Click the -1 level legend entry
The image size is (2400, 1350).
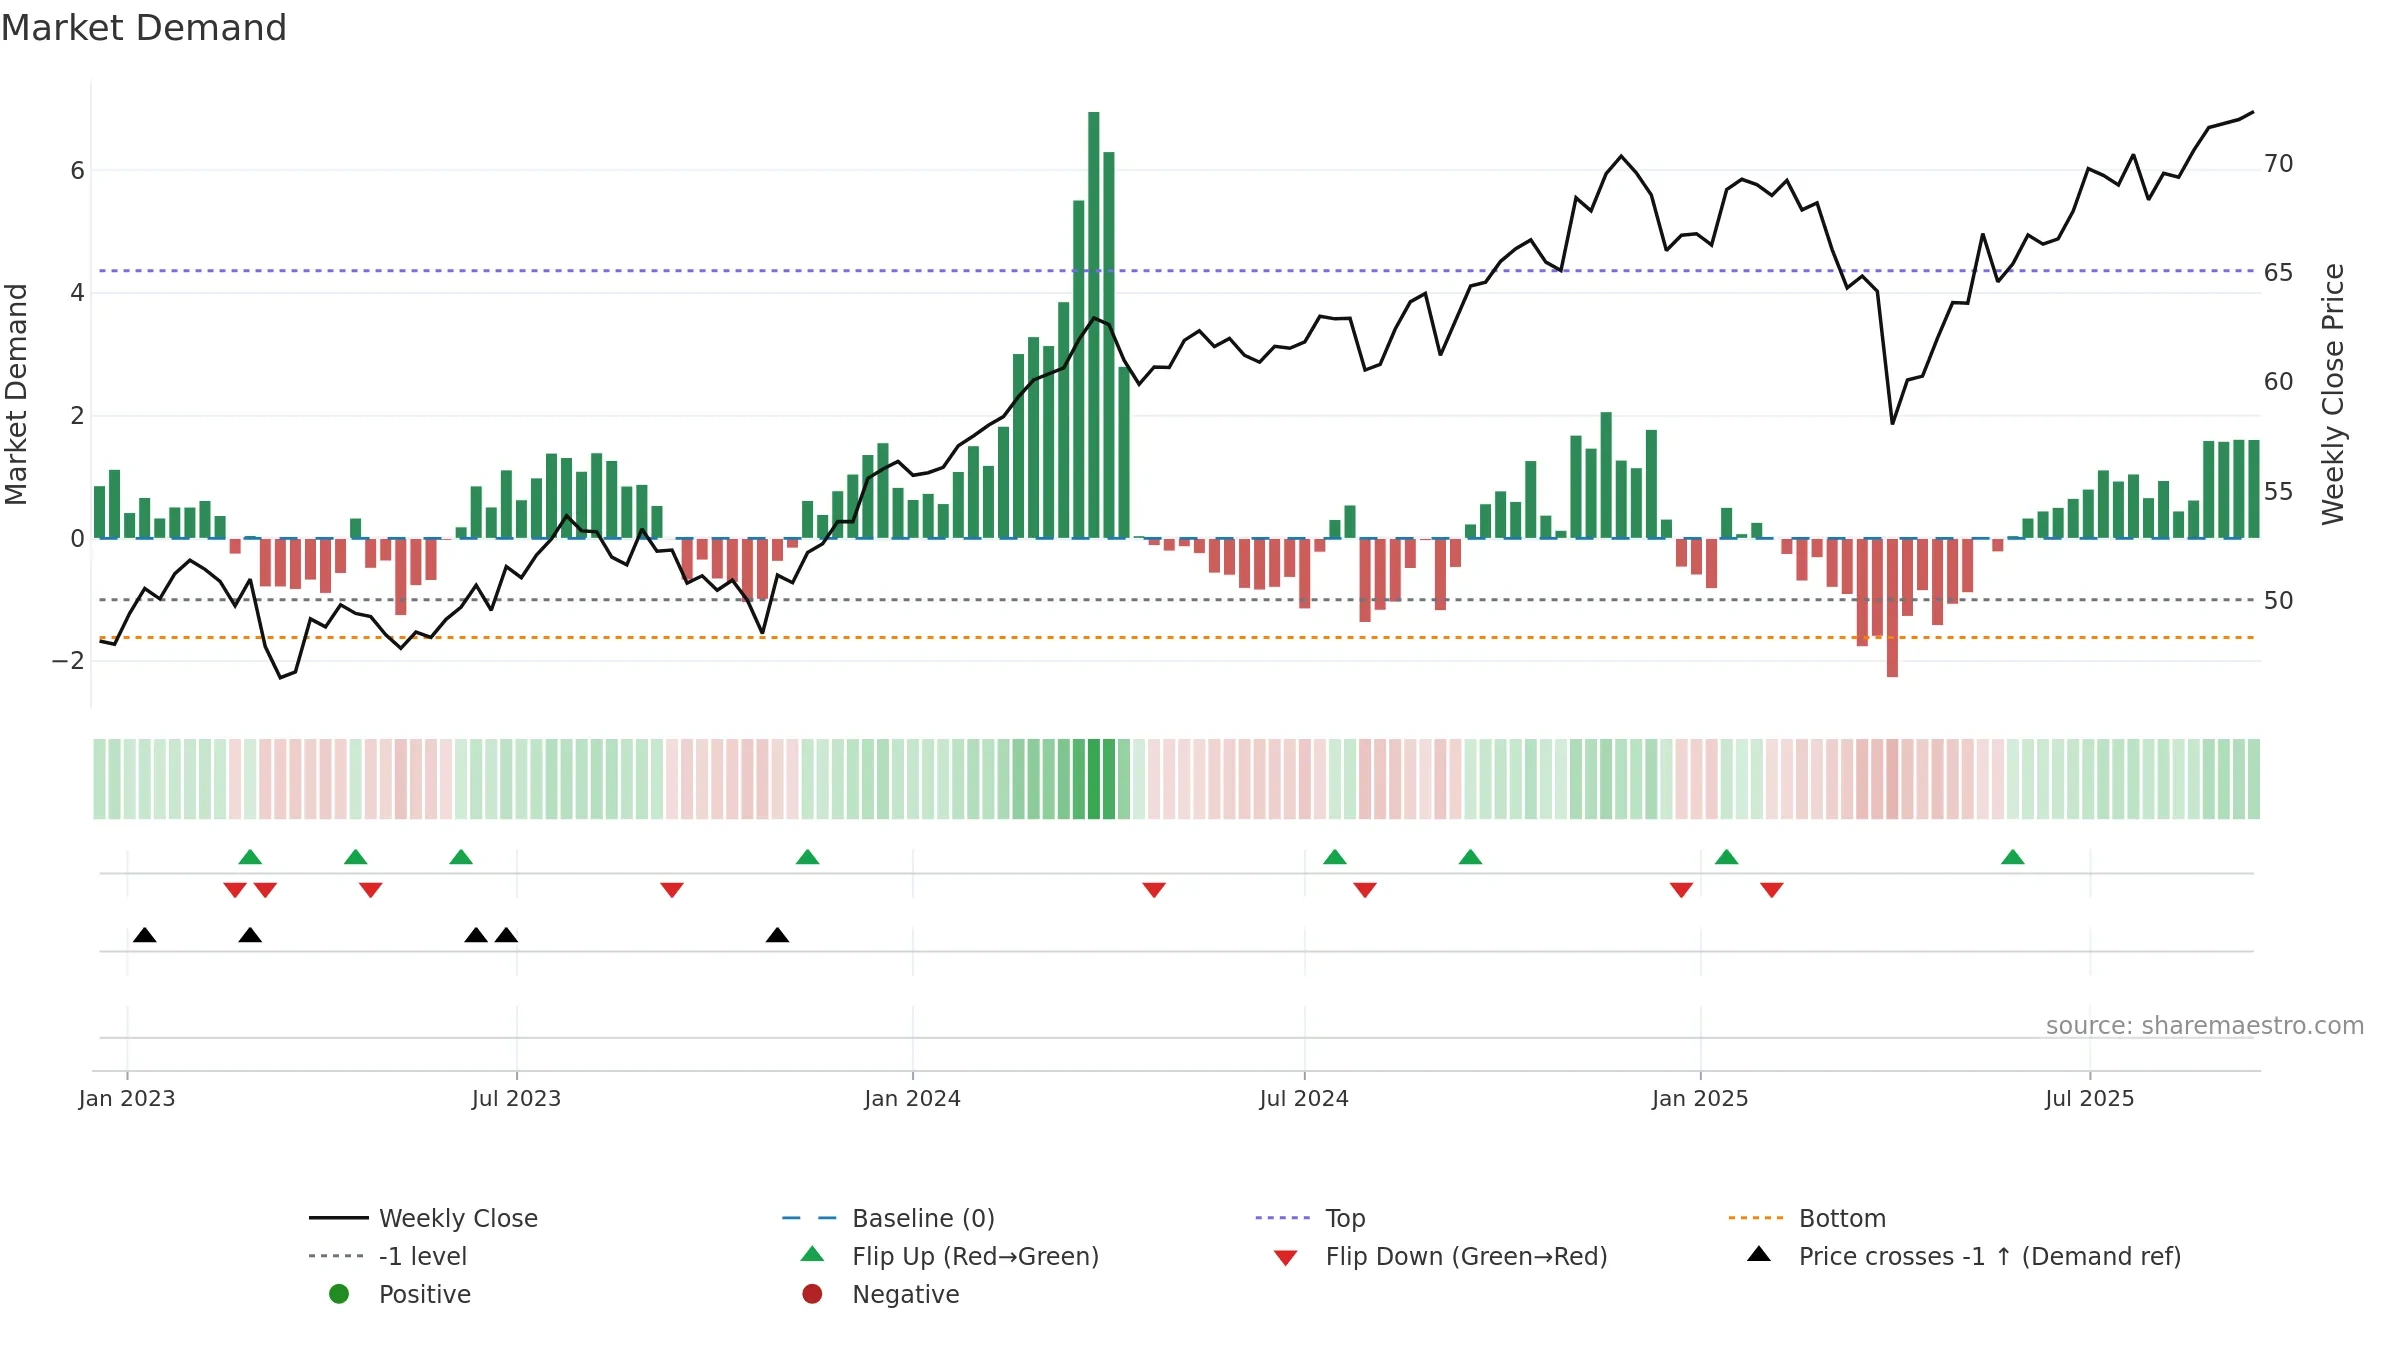coord(388,1256)
